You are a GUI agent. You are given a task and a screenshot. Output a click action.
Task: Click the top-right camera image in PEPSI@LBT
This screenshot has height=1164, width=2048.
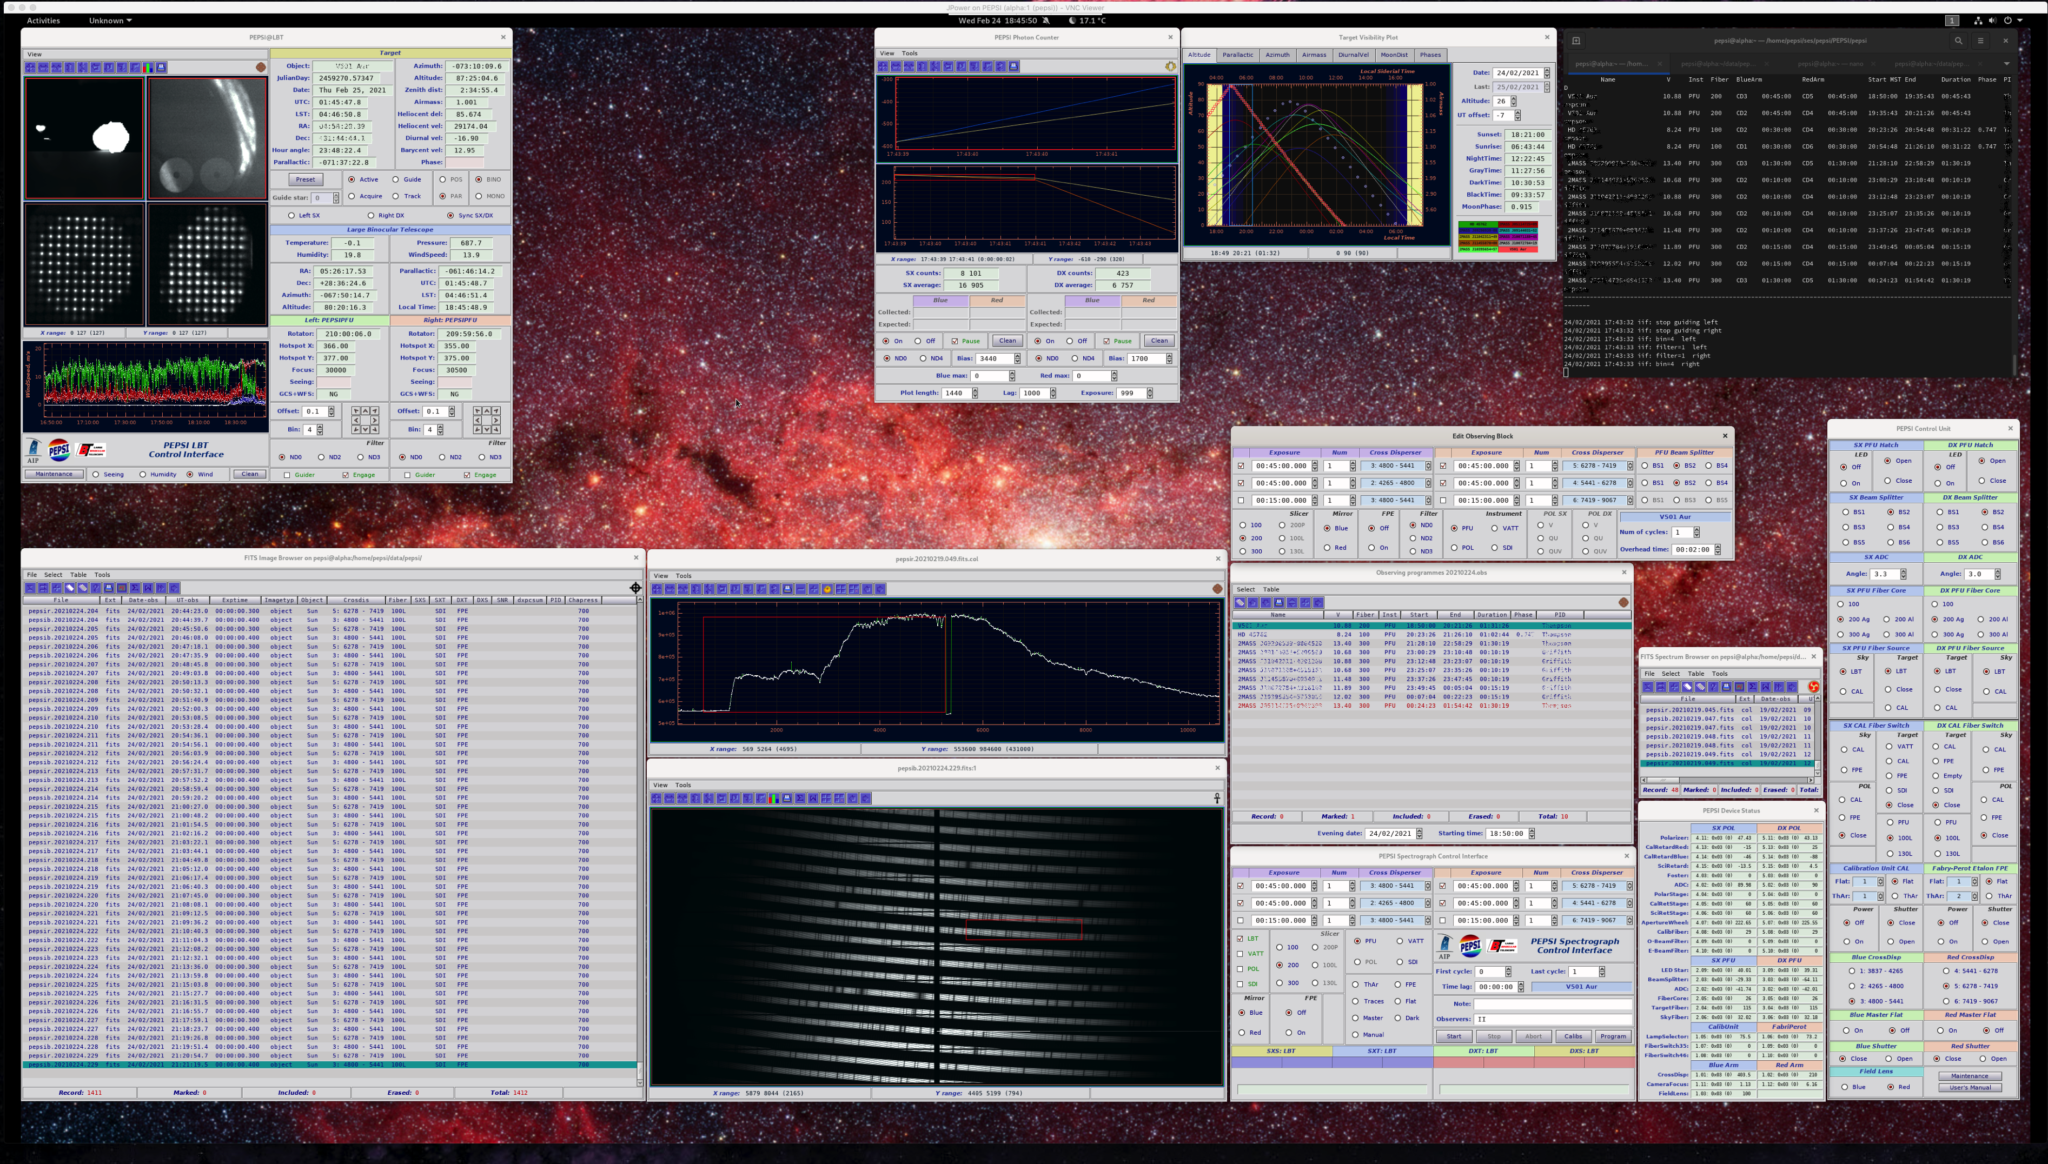click(207, 138)
